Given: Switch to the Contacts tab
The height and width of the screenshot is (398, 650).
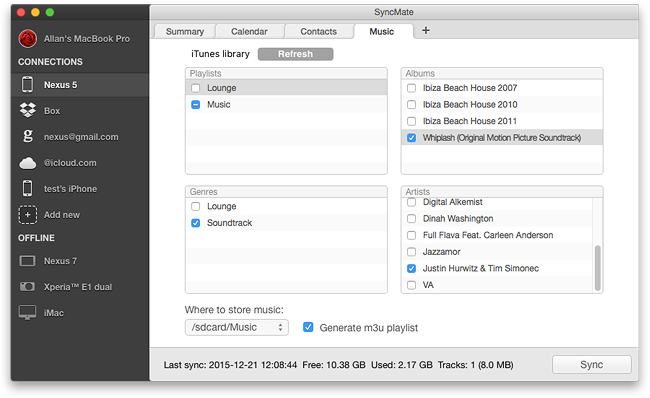Looking at the screenshot, I should (318, 32).
